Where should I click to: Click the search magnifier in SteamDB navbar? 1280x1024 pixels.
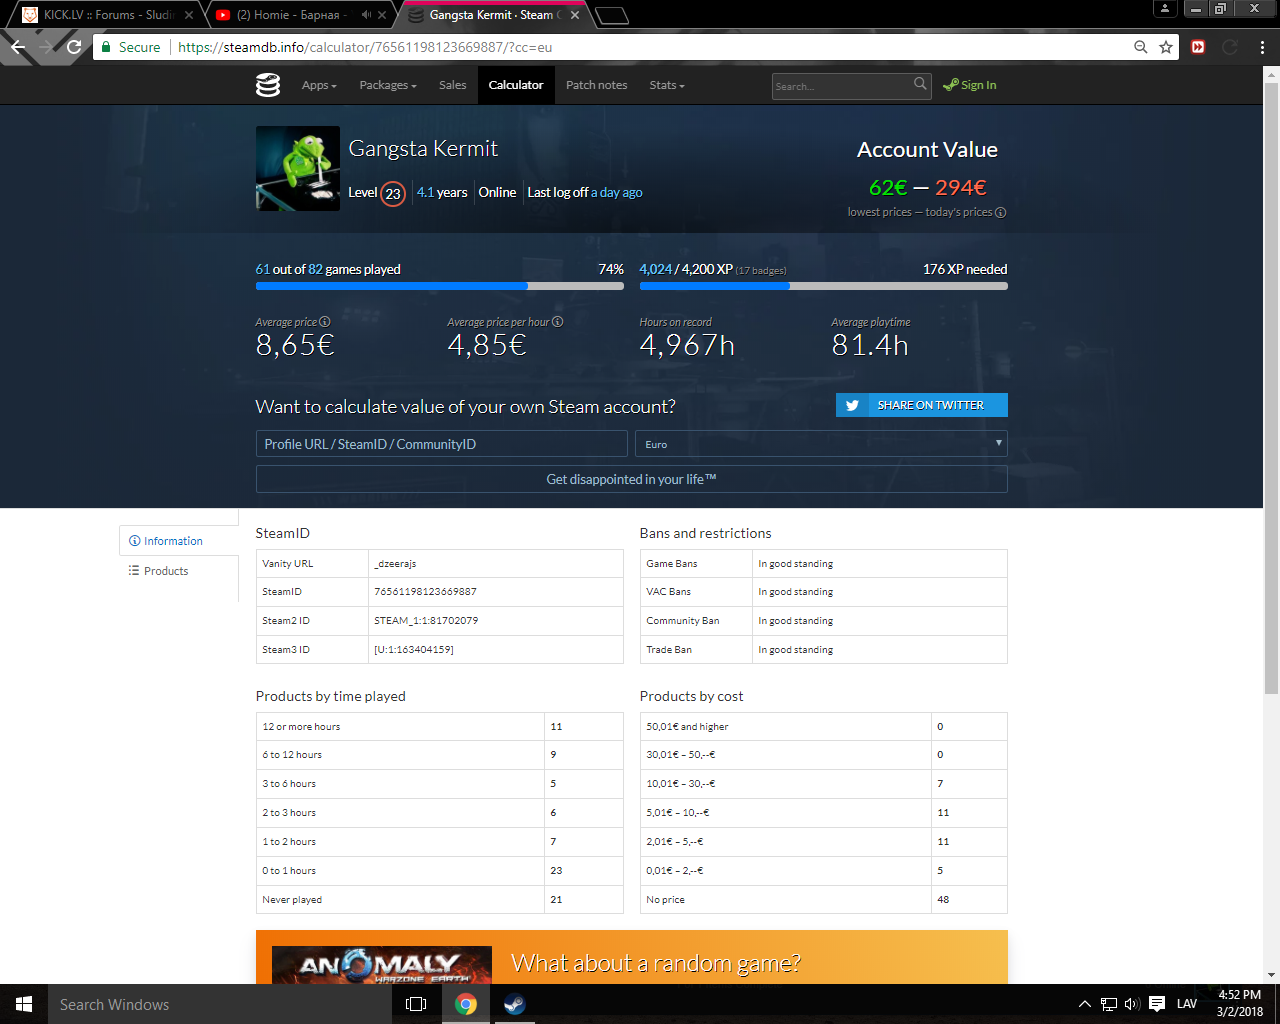coord(920,84)
